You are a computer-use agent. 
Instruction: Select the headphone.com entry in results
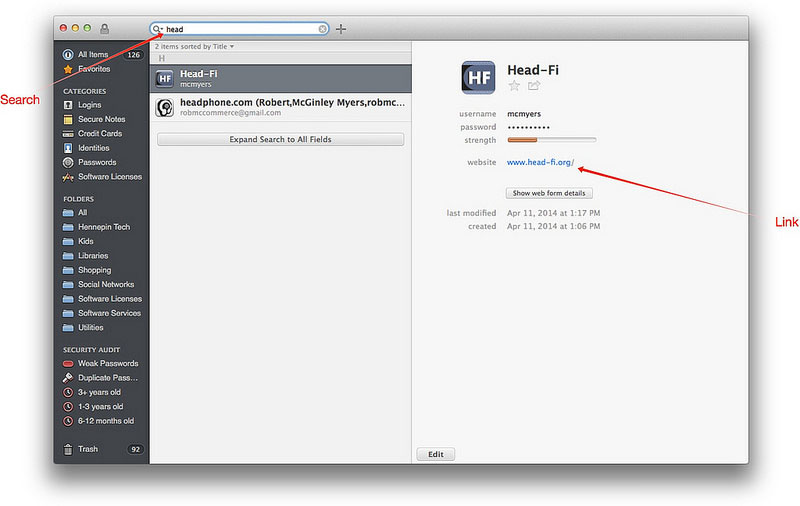tap(280, 108)
